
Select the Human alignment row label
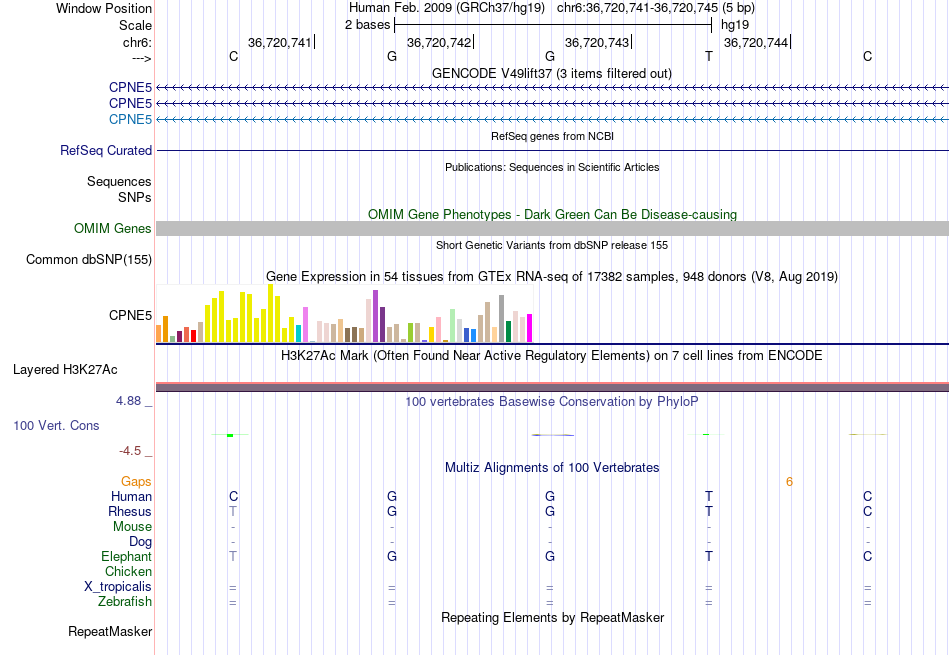click(131, 496)
